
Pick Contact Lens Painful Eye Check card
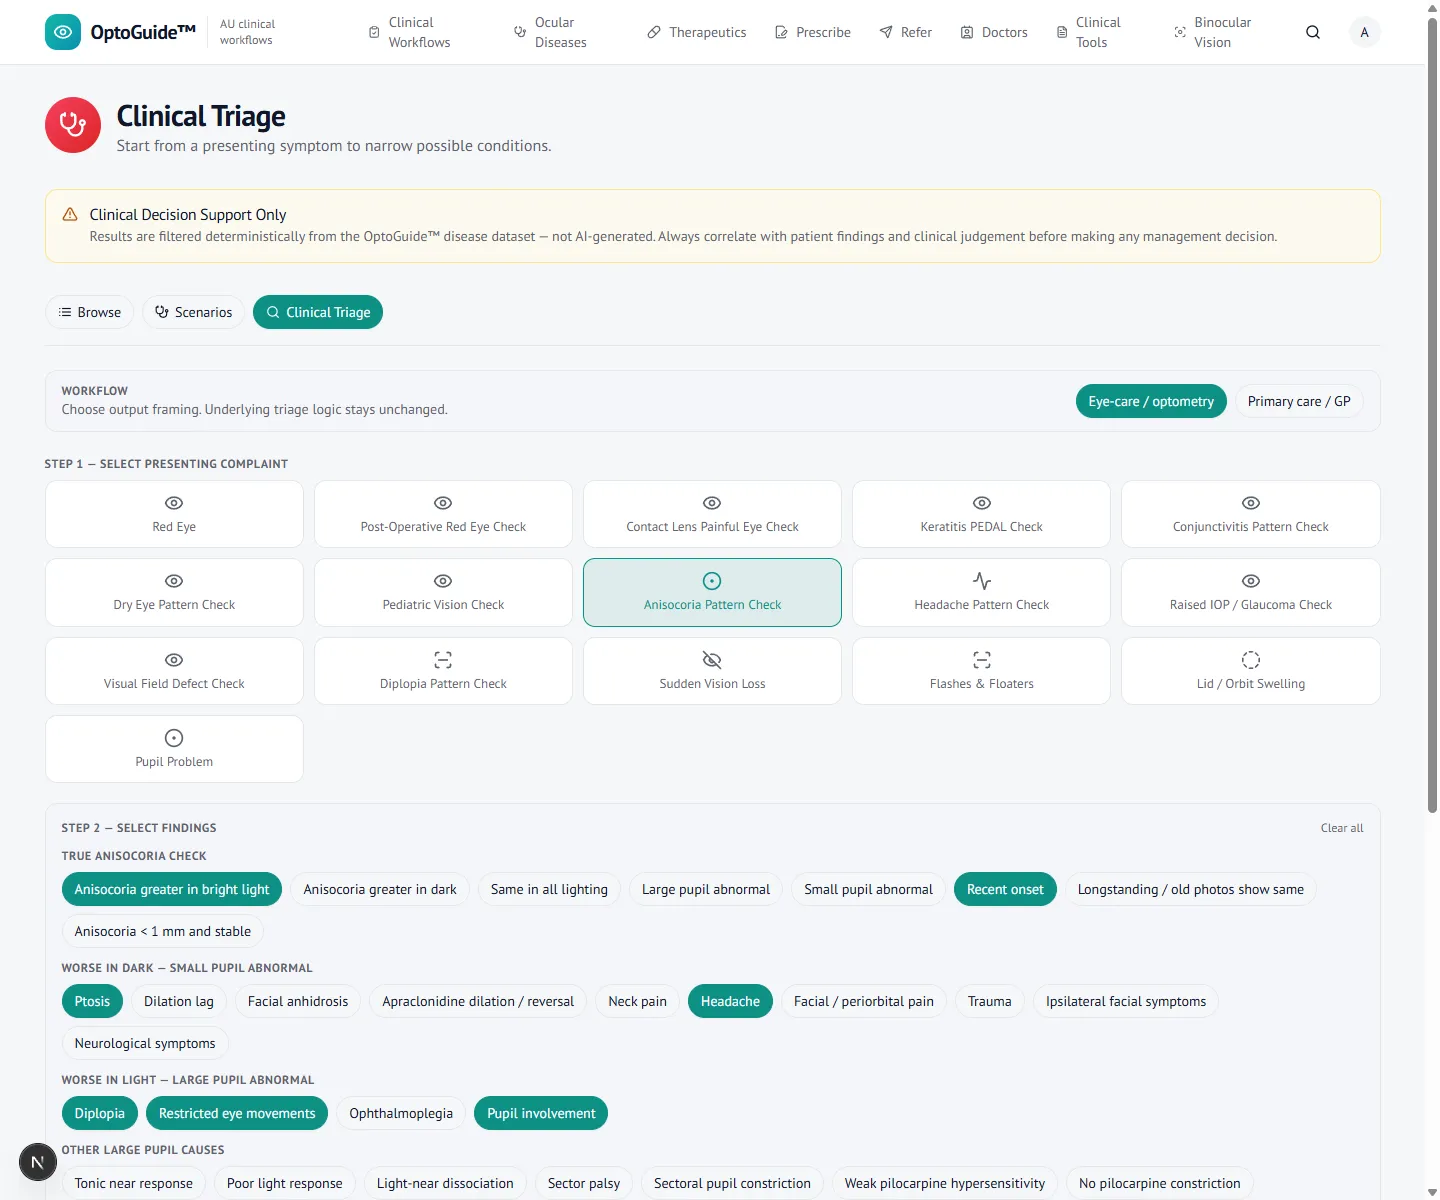(712, 514)
